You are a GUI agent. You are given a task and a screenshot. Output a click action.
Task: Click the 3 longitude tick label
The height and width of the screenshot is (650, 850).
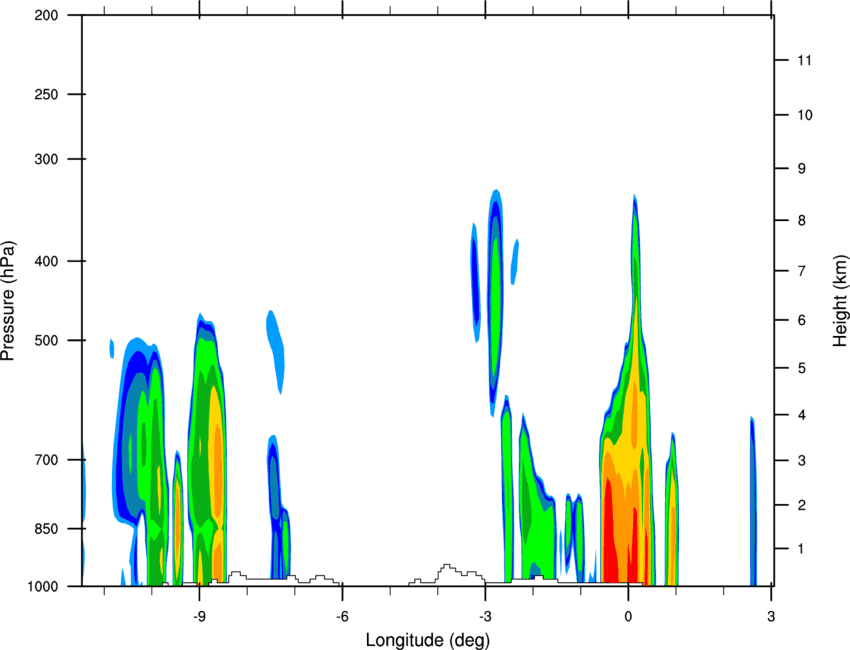pos(771,616)
